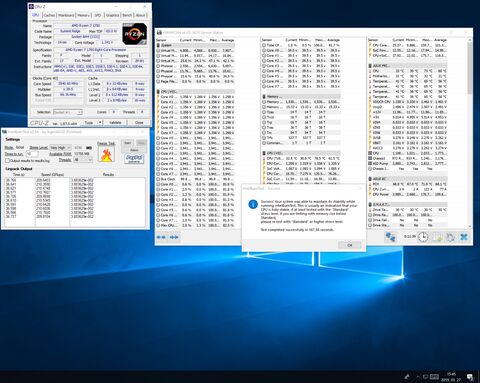Screen dimensions: 480x383
Task: Click the Times to run input field
Action: 32,154
